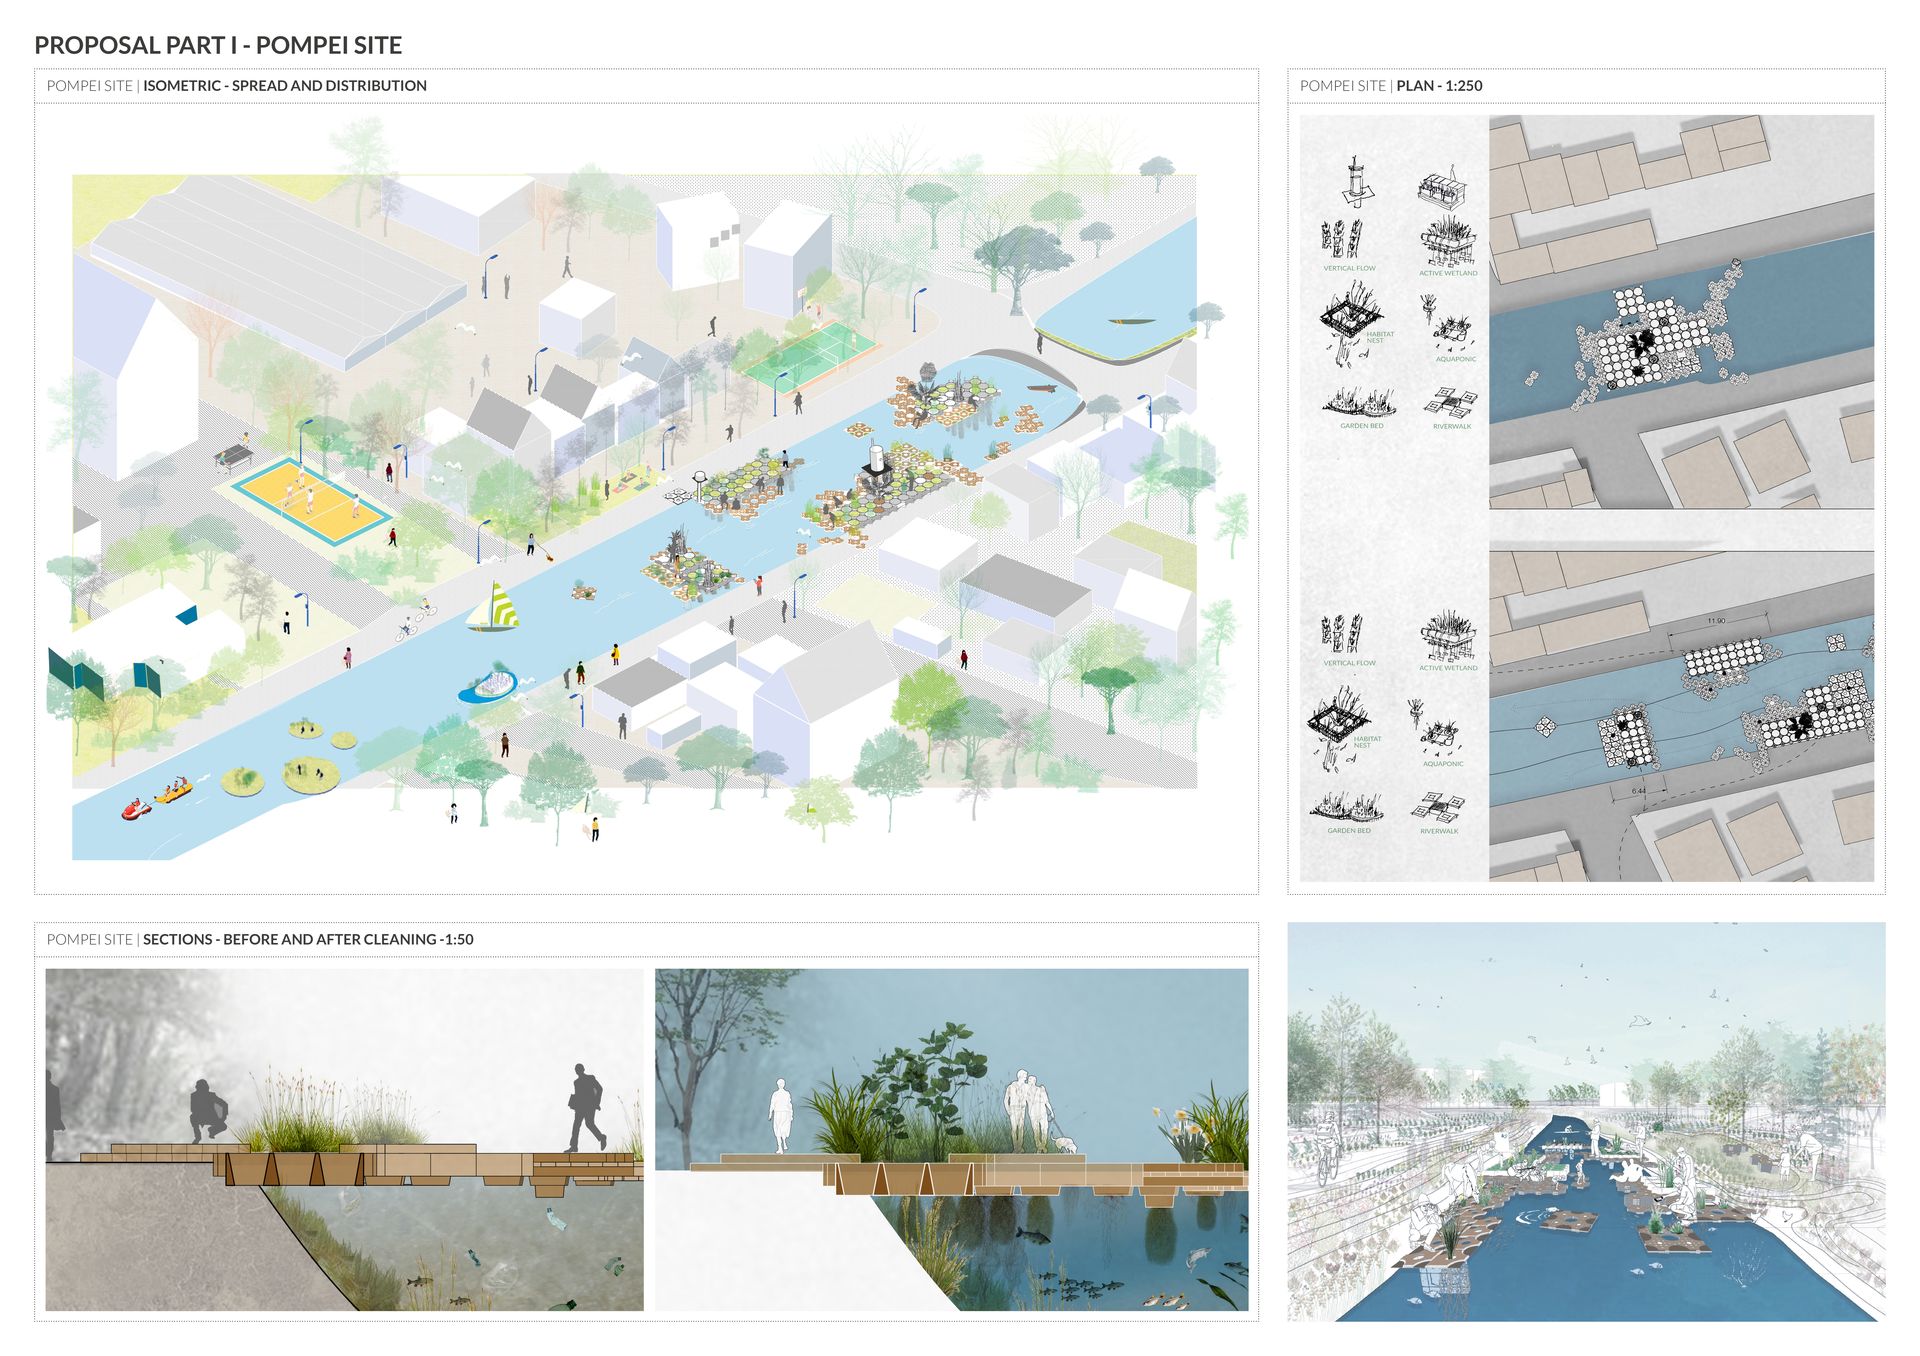1920x1356 pixels.
Task: Click the striped sailboat on the canal
Action: click(493, 607)
